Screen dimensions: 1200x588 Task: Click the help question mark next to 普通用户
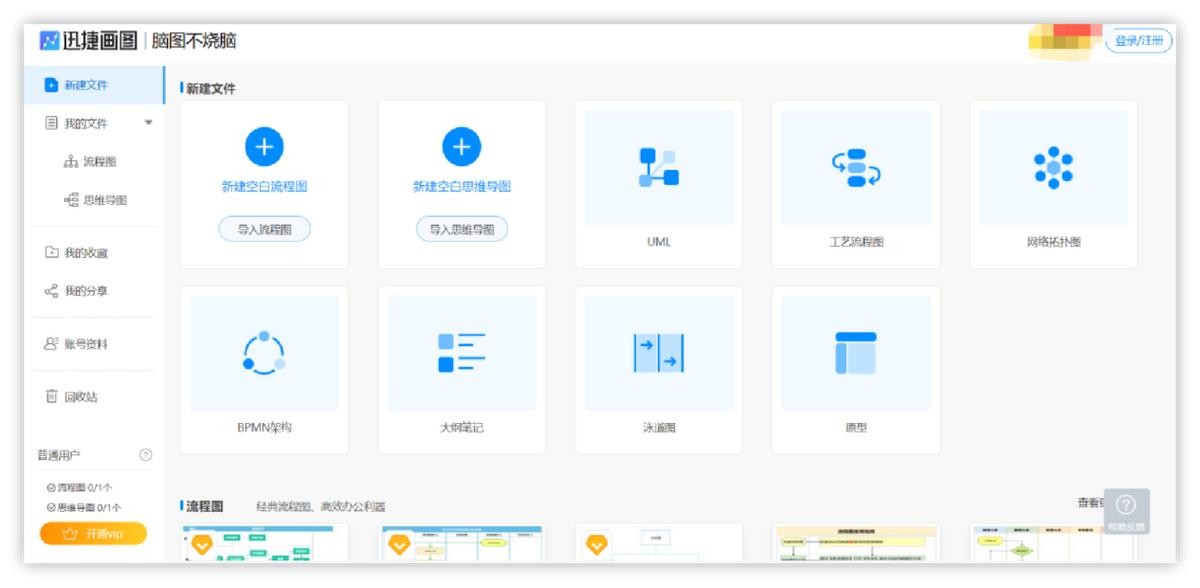(146, 456)
